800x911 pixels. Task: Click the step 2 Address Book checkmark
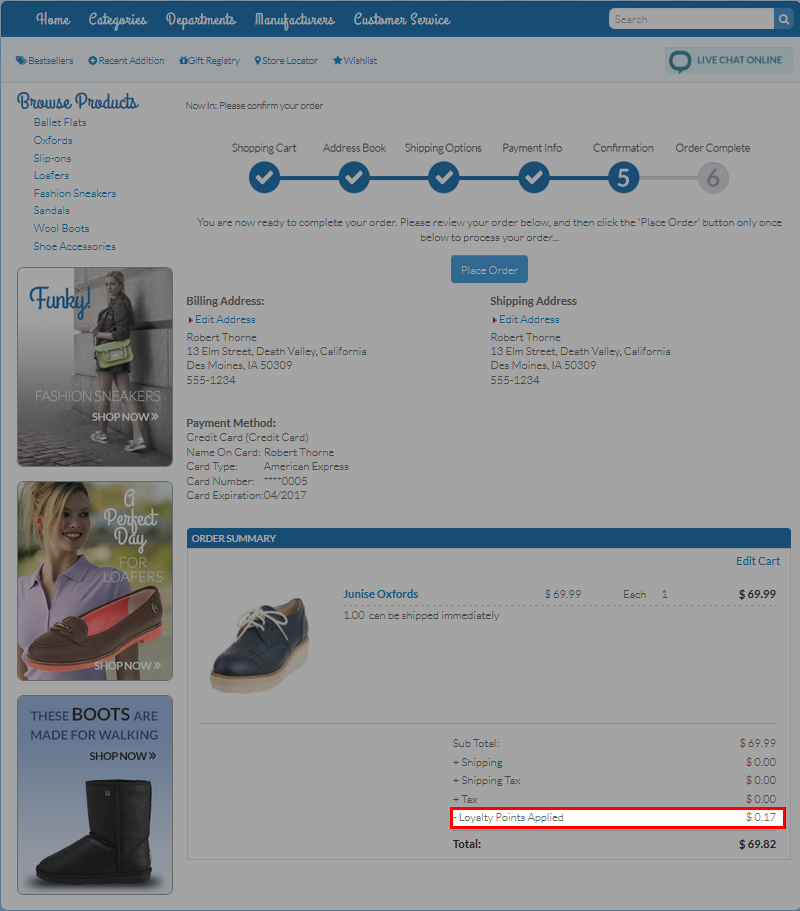(x=354, y=177)
